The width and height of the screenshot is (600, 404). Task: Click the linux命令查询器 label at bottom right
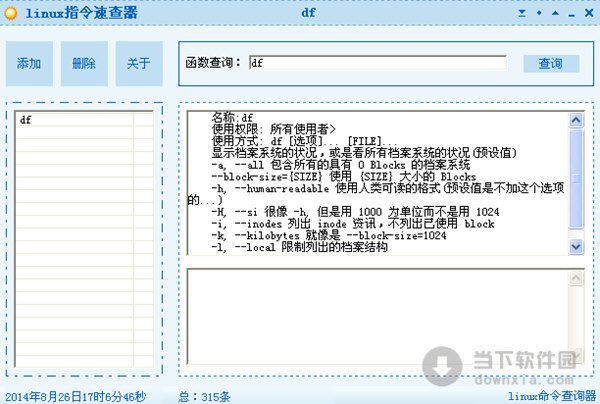[x=552, y=396]
